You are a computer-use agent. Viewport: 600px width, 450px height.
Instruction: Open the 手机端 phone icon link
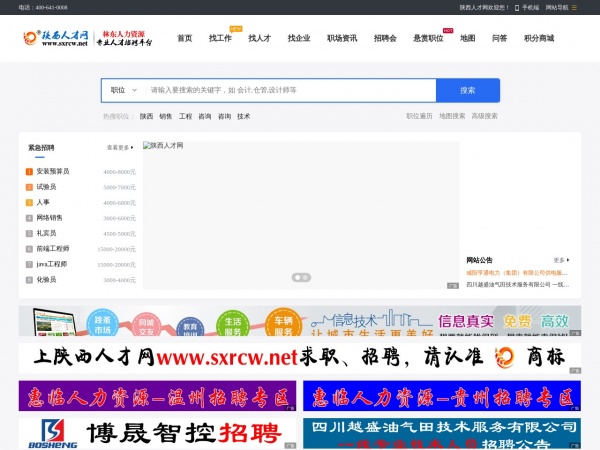527,7
